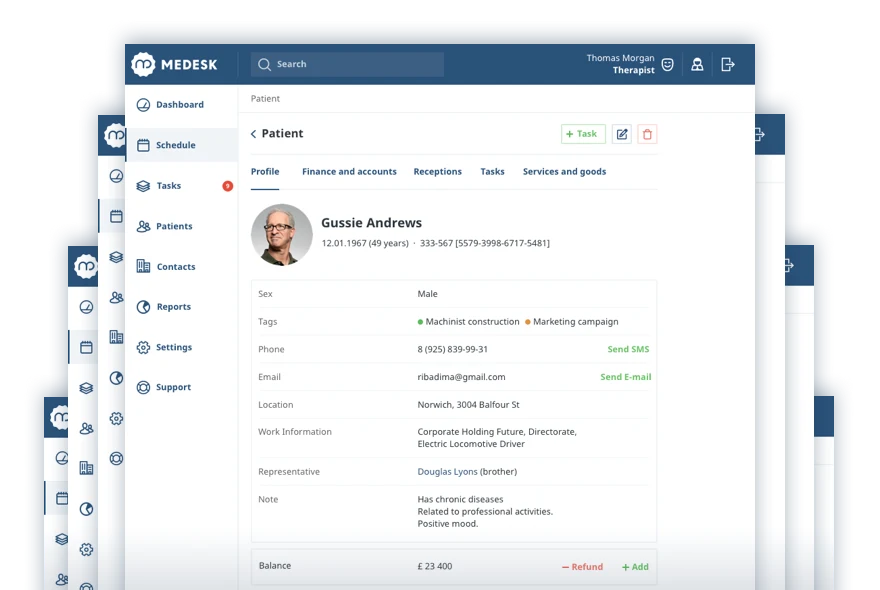Image resolution: width=880 pixels, height=590 pixels.
Task: Click the Support lifebuoy icon in sidebar
Action: point(143,387)
